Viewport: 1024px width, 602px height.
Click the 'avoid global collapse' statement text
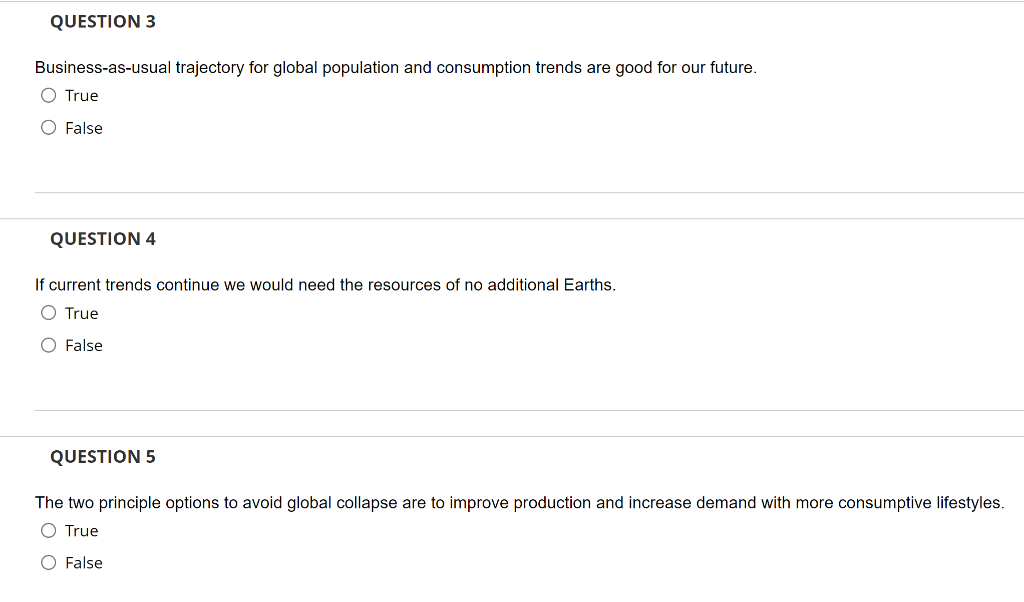pyautogui.click(x=519, y=503)
